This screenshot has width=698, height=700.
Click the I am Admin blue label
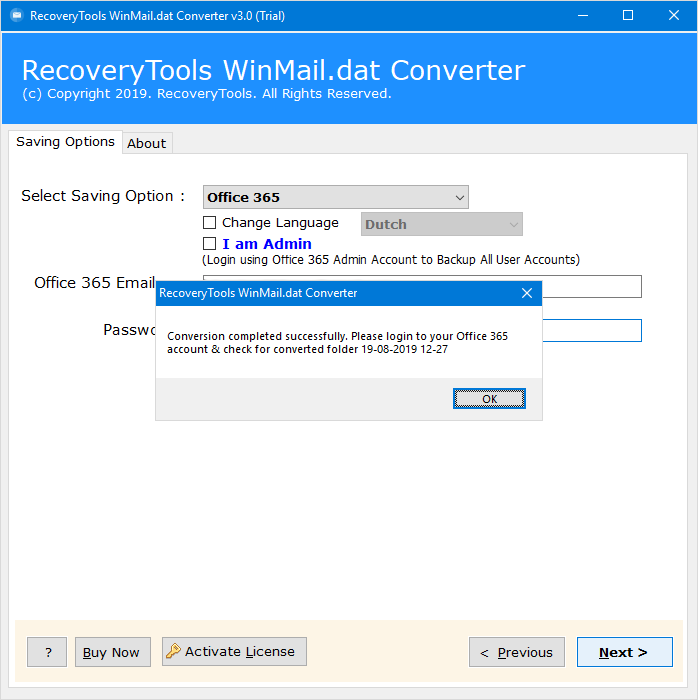tap(267, 244)
